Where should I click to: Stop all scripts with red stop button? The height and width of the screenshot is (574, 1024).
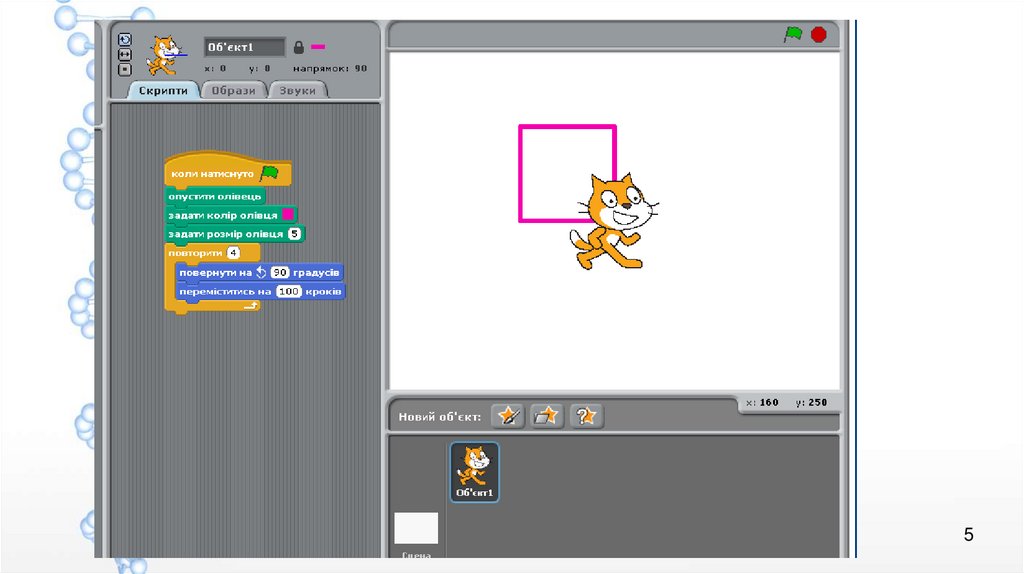coord(818,35)
